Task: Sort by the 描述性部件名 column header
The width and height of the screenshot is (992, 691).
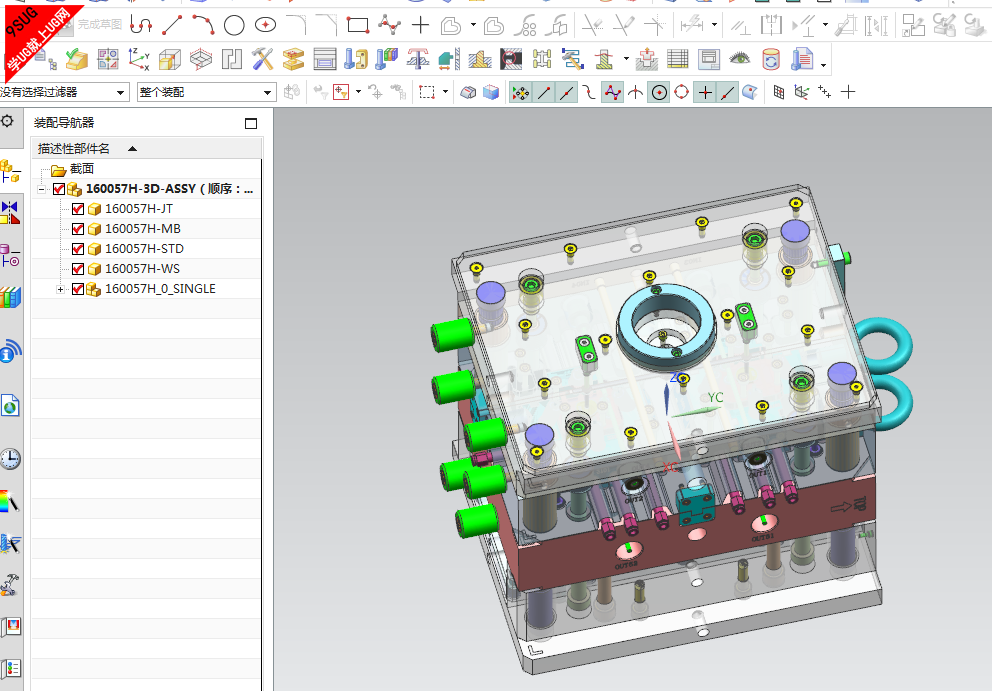Action: coord(147,149)
